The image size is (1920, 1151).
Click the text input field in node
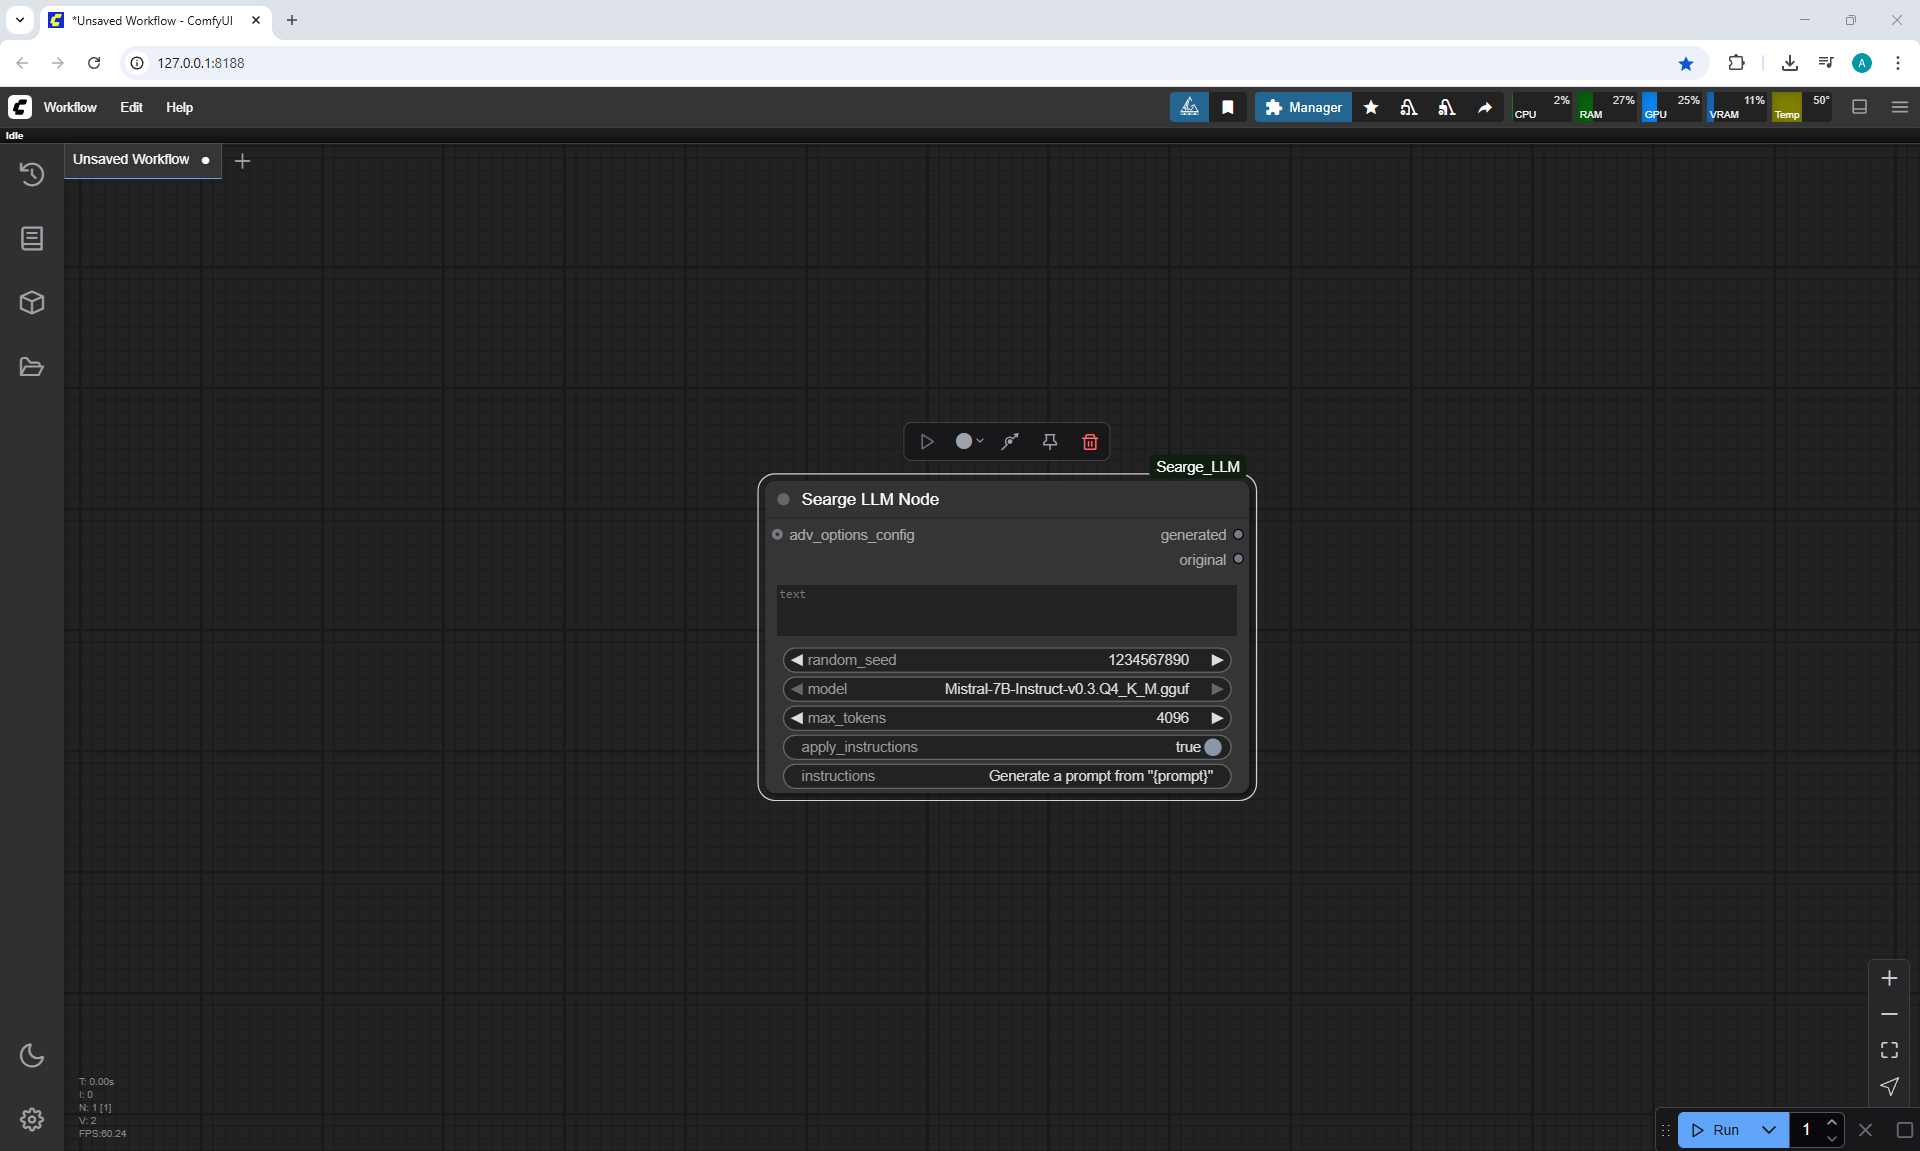coord(1006,610)
